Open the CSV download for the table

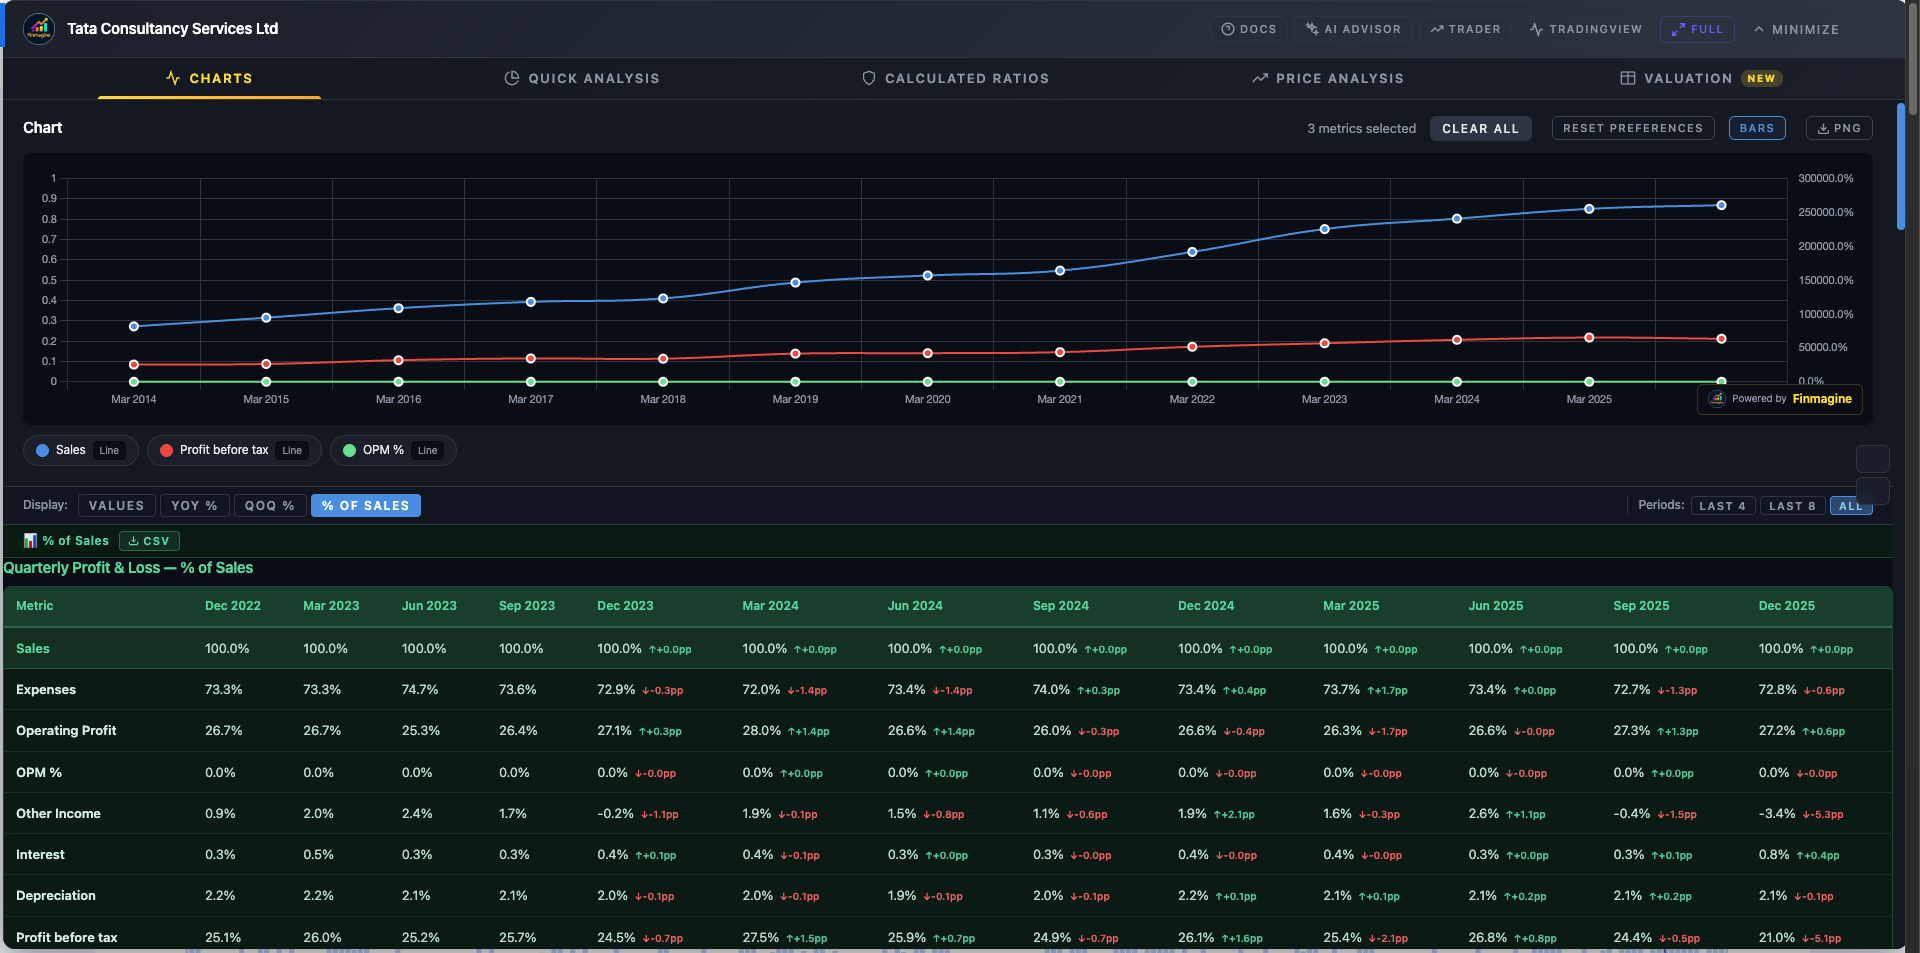coord(148,540)
